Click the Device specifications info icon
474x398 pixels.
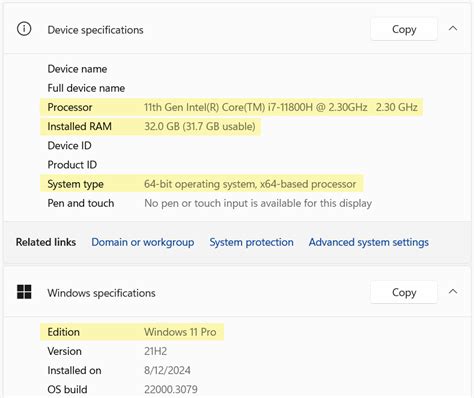click(24, 29)
